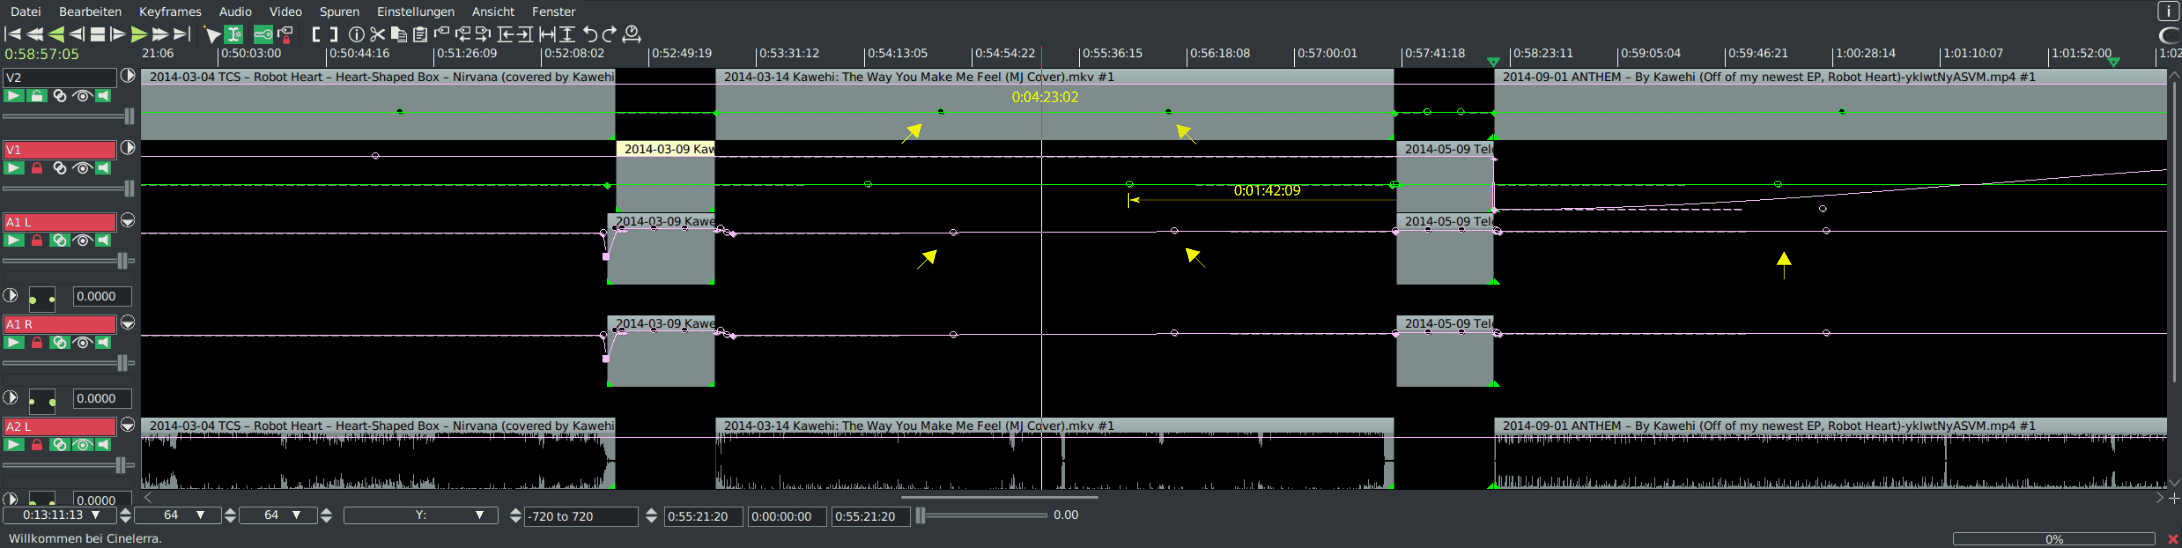Cut selection with the scissors icon
The width and height of the screenshot is (2182, 548).
[x=377, y=34]
